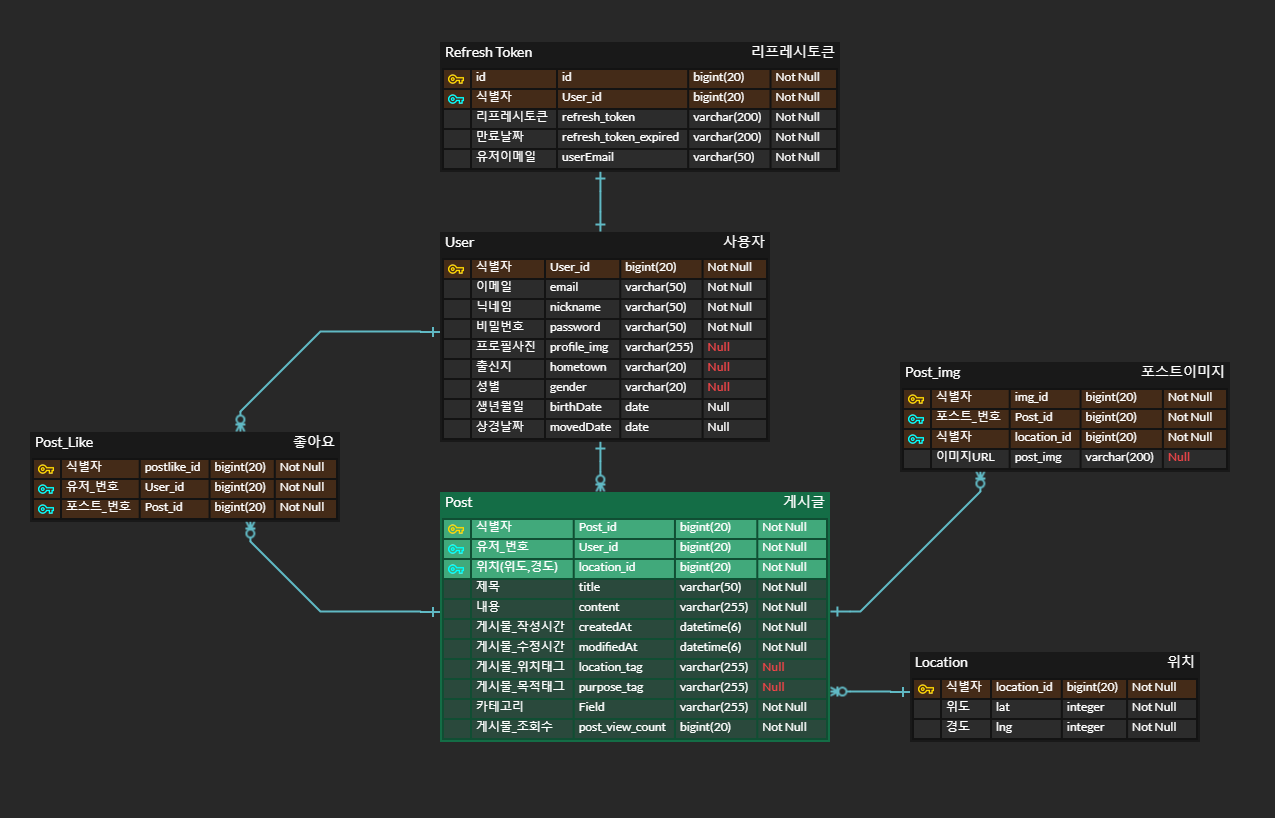
Task: Select the primary key icon next to img_id
Action: [x=916, y=398]
